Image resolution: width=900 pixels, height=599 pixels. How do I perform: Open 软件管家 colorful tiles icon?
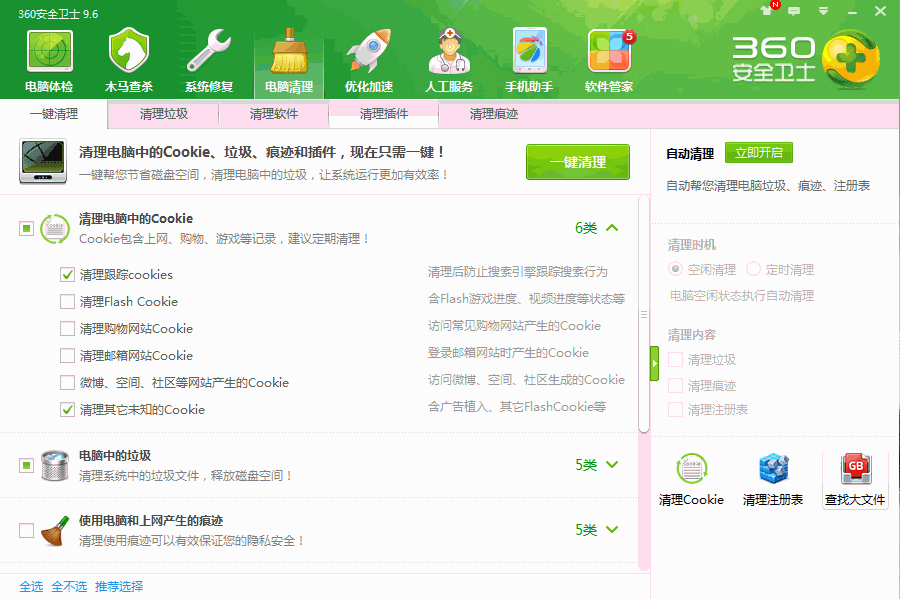click(x=609, y=50)
